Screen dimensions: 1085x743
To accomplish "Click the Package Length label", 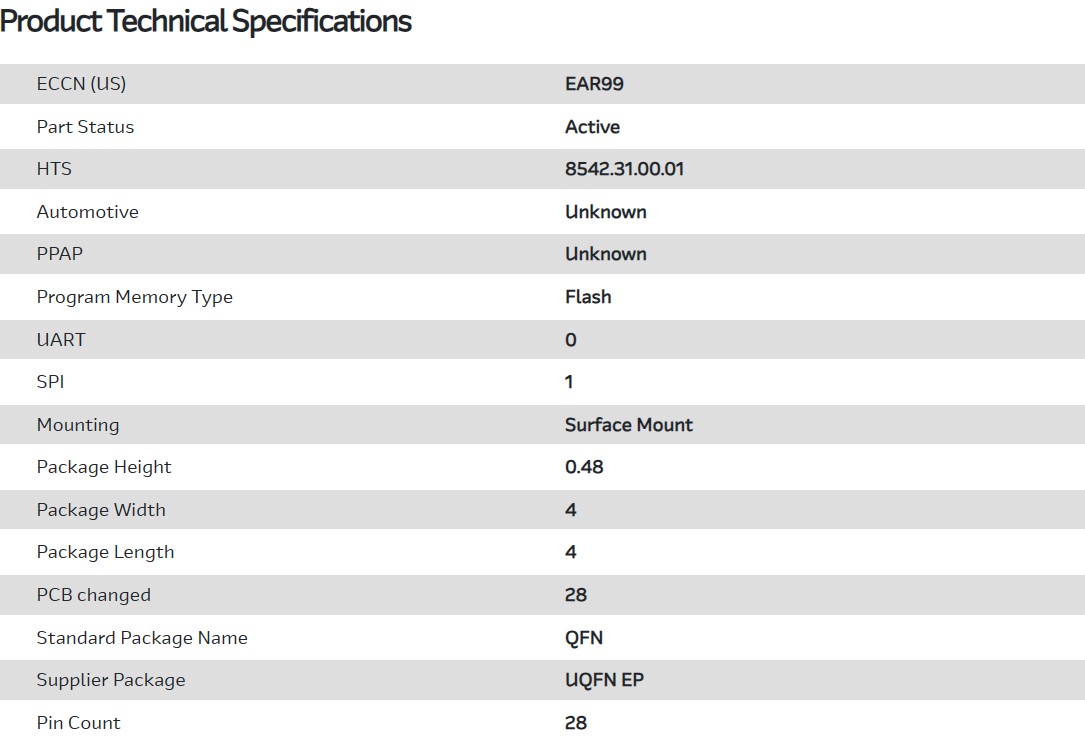I will tap(105, 552).
